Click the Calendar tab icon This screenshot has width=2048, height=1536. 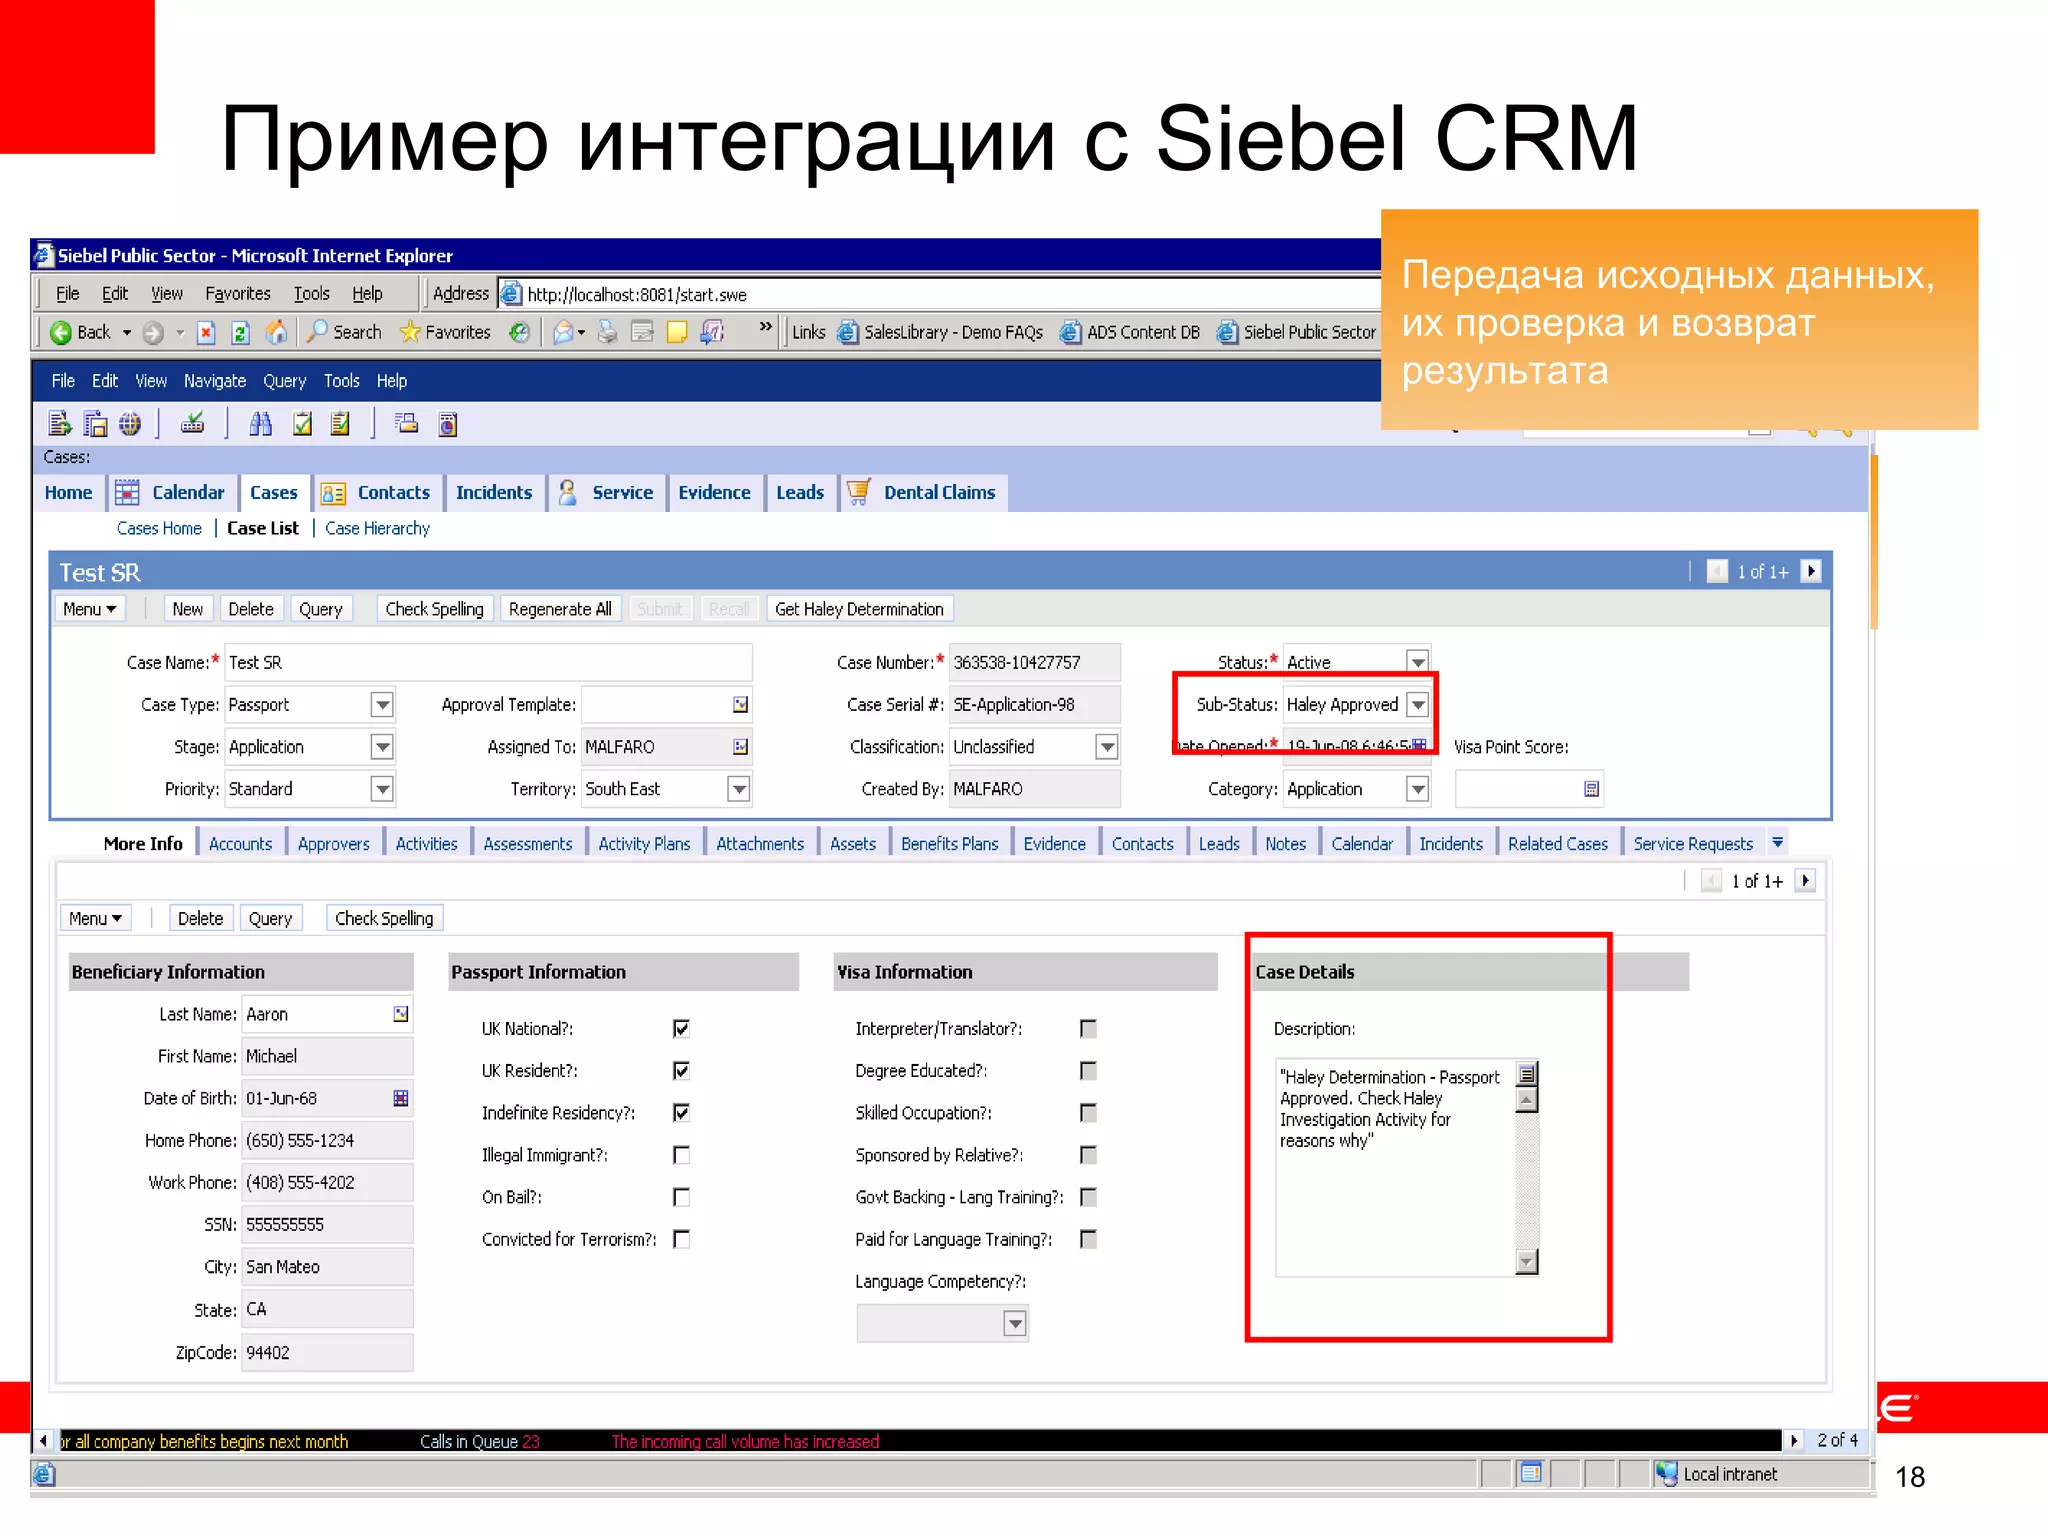click(127, 492)
